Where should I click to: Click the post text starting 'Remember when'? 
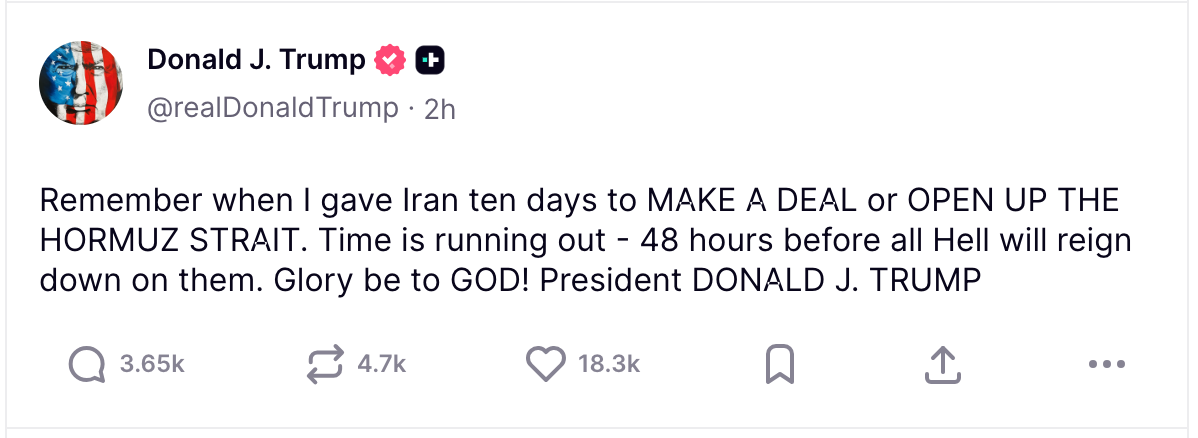[150, 201]
